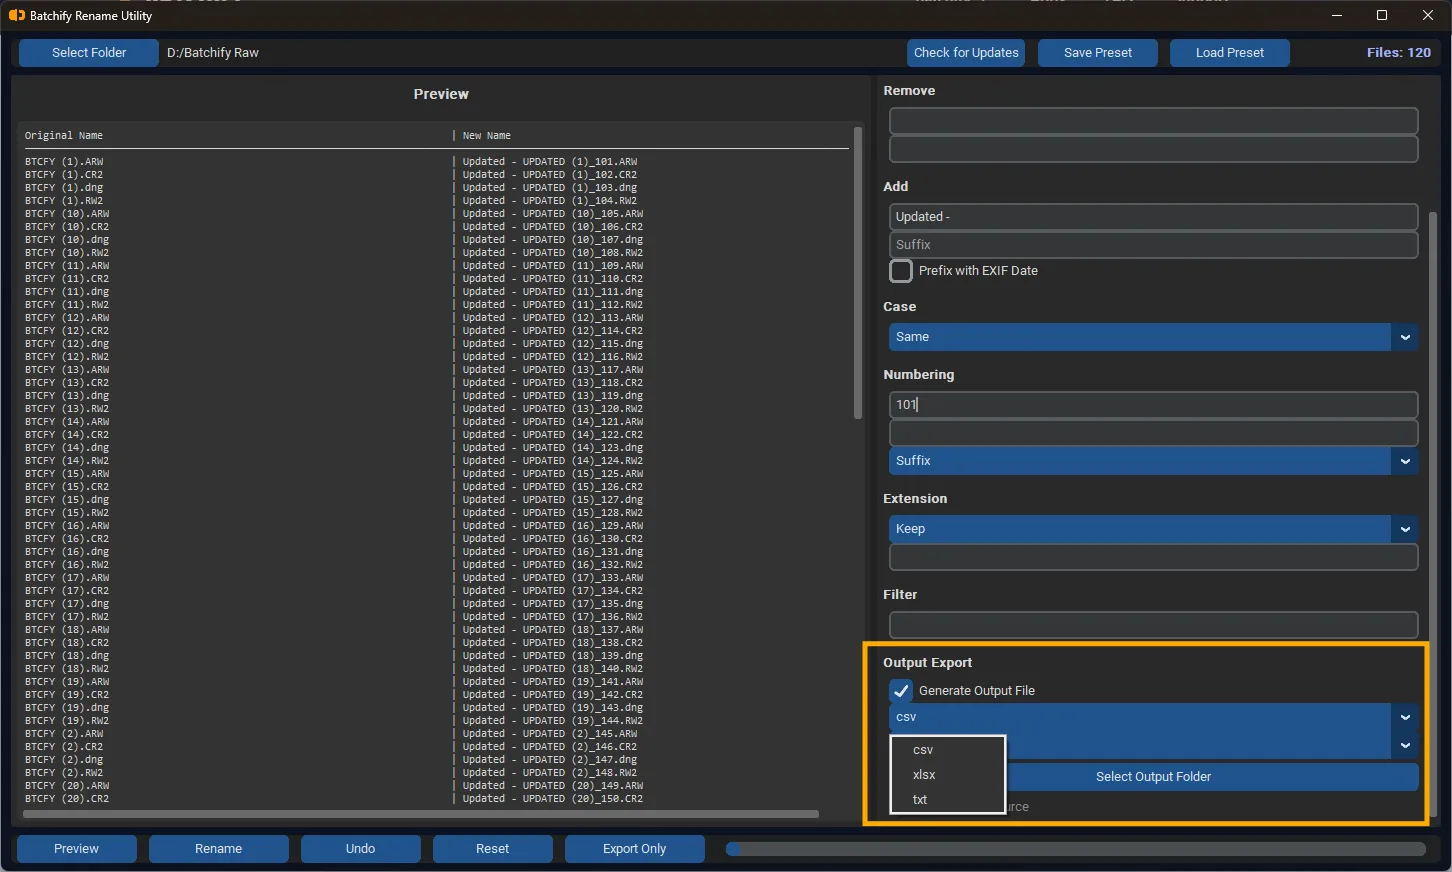Reset all rename settings
Image resolution: width=1452 pixels, height=872 pixels.
pyautogui.click(x=492, y=848)
